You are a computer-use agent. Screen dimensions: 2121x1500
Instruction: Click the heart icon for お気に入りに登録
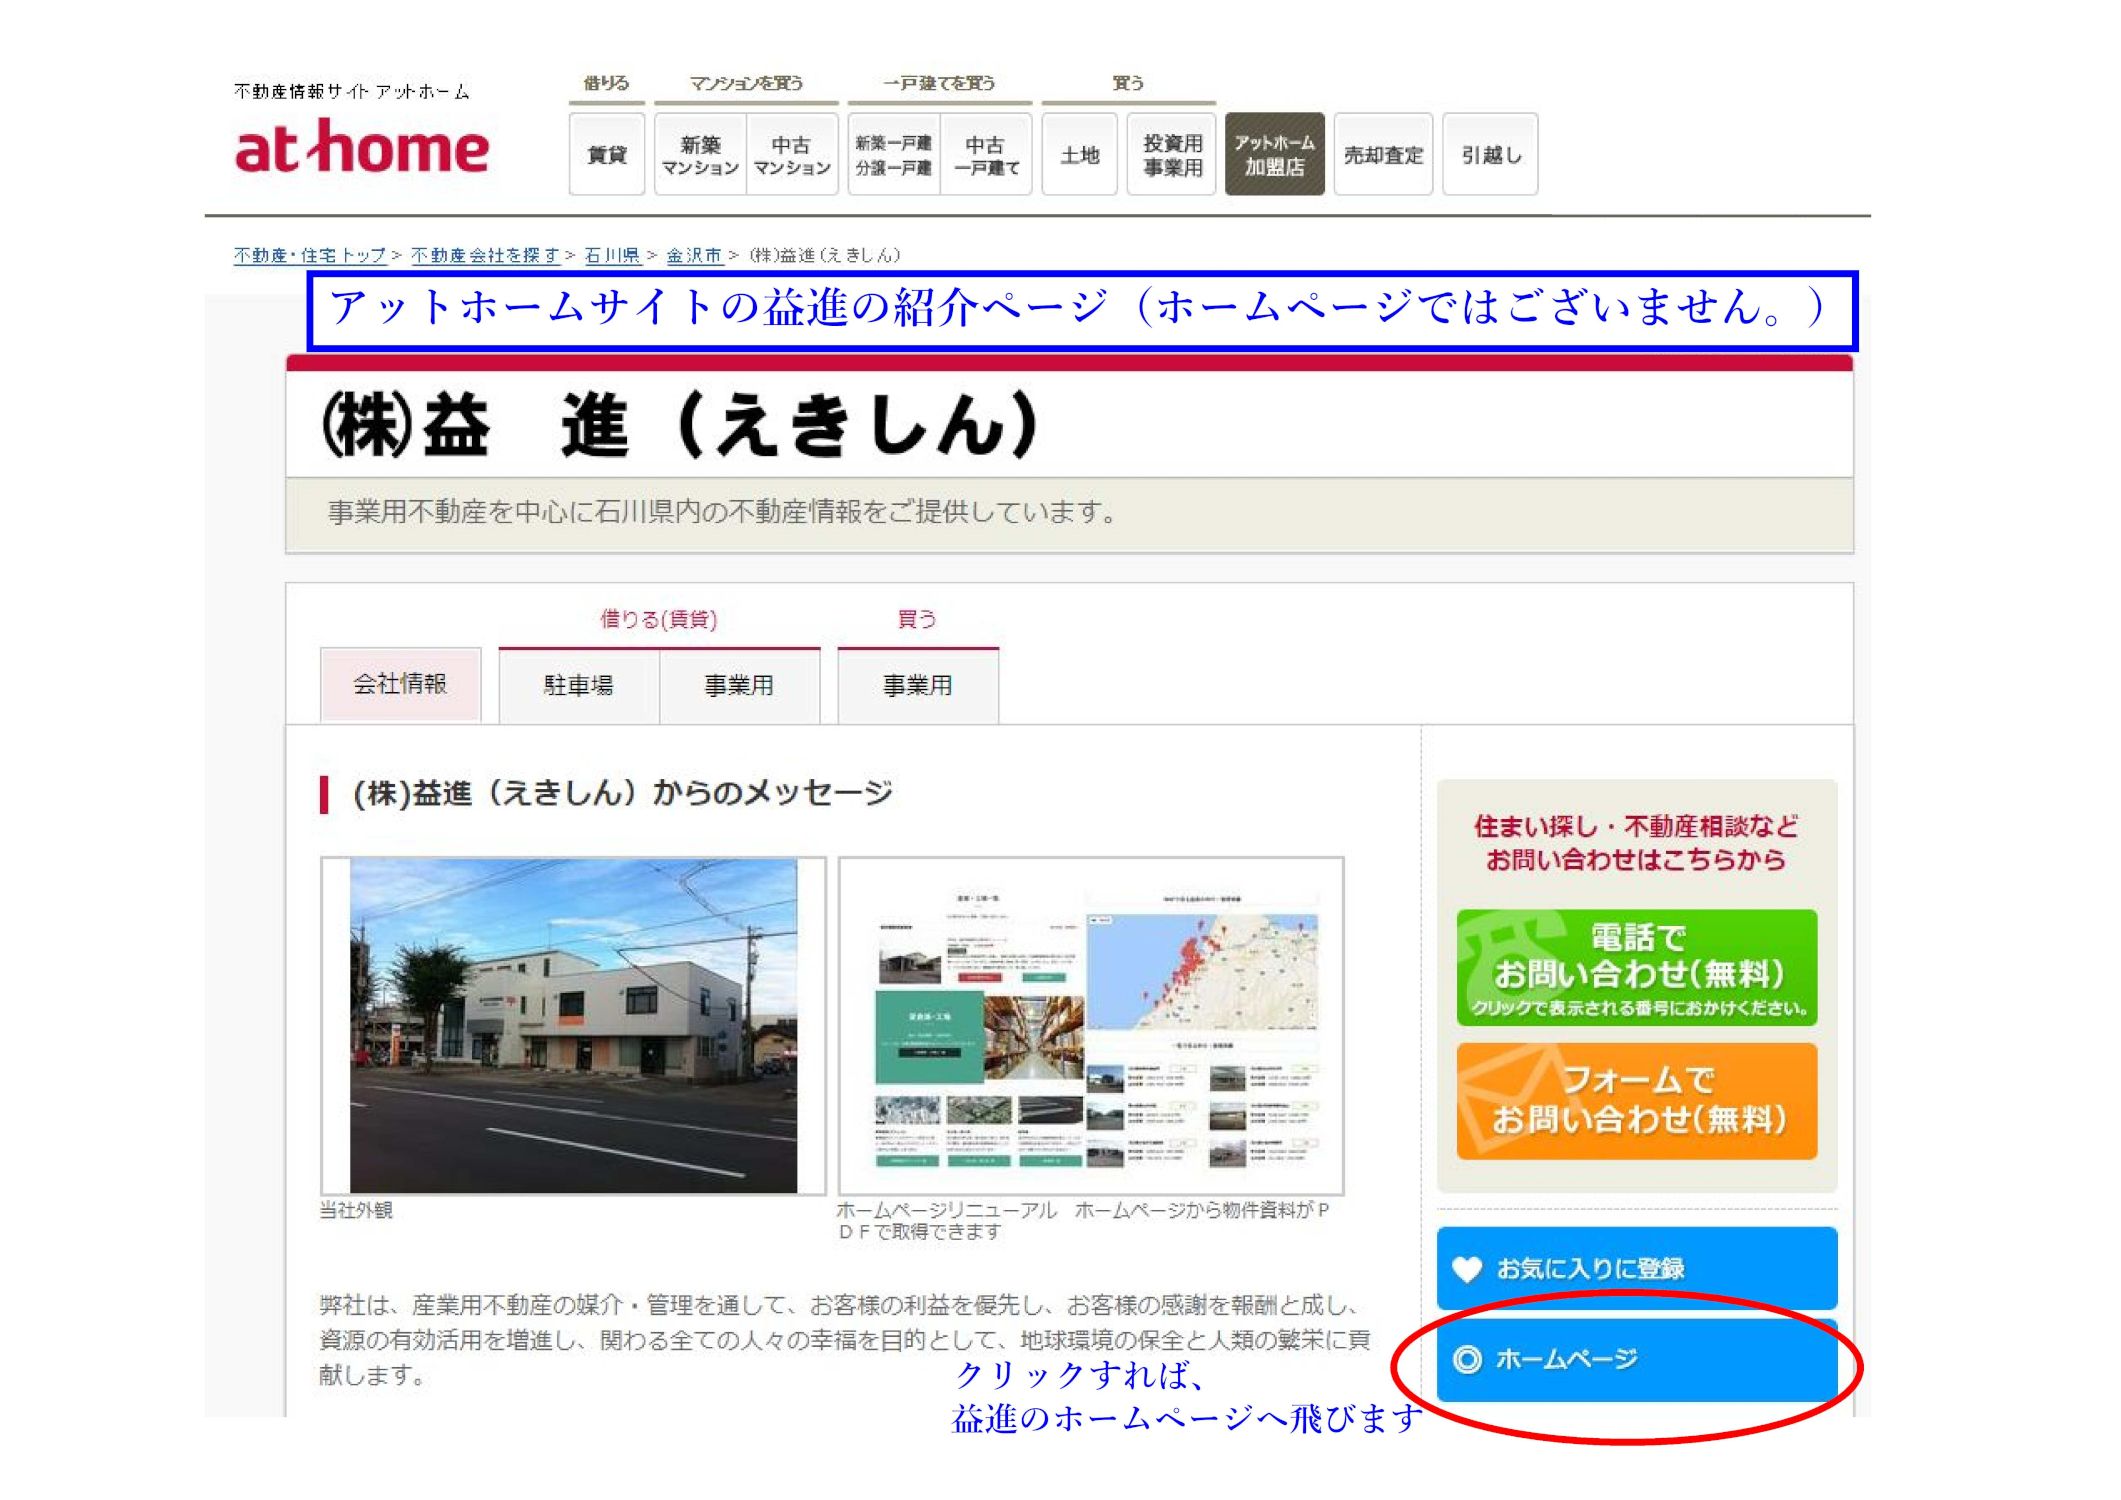coord(1467,1268)
